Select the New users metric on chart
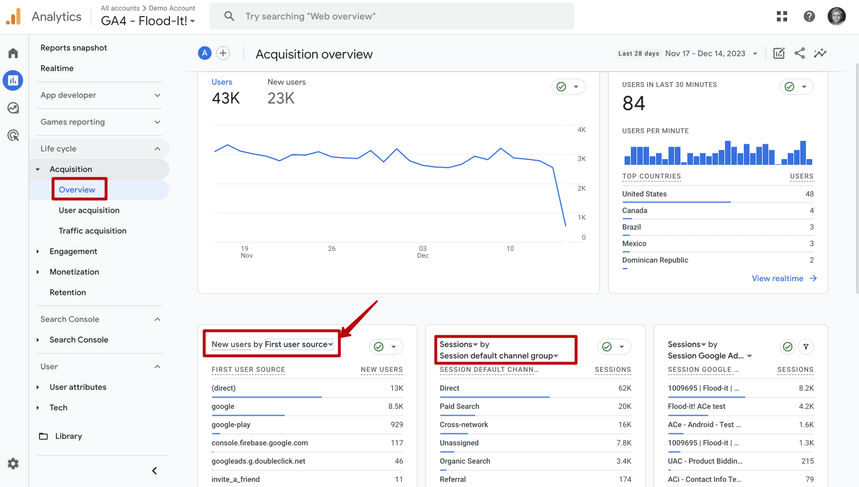859x487 pixels. pyautogui.click(x=287, y=93)
